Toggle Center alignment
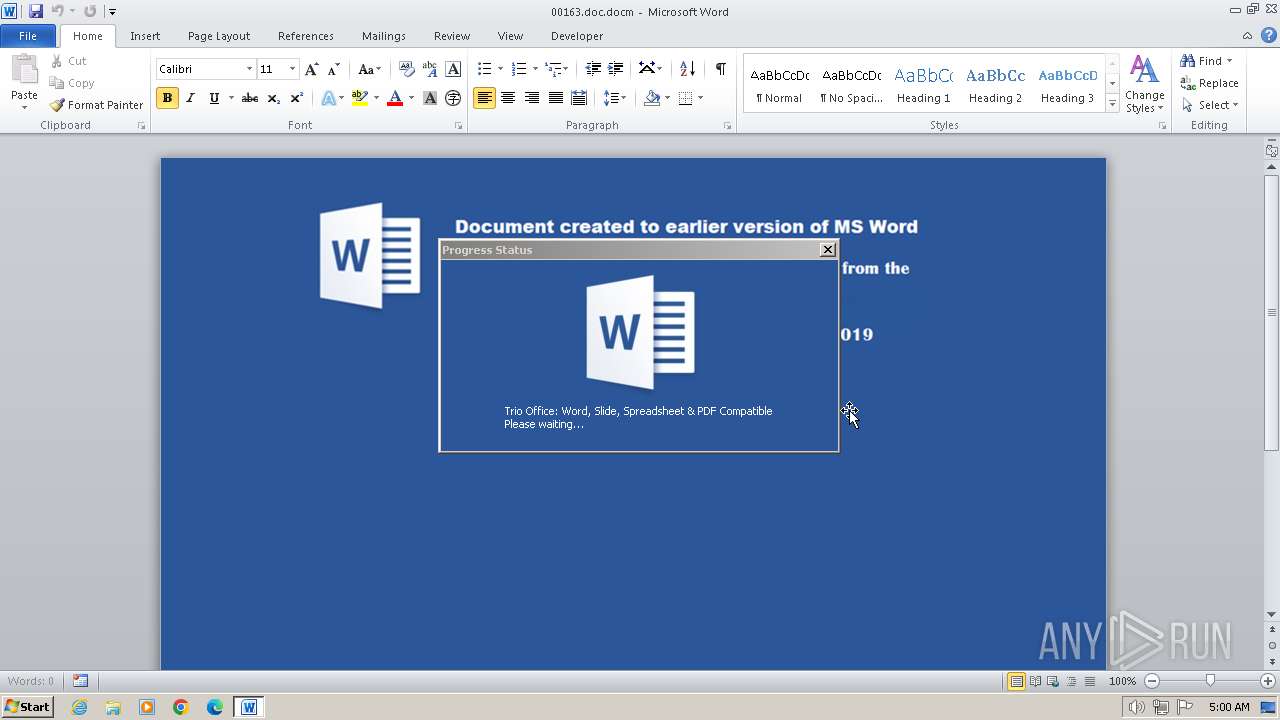1280x720 pixels. point(508,98)
